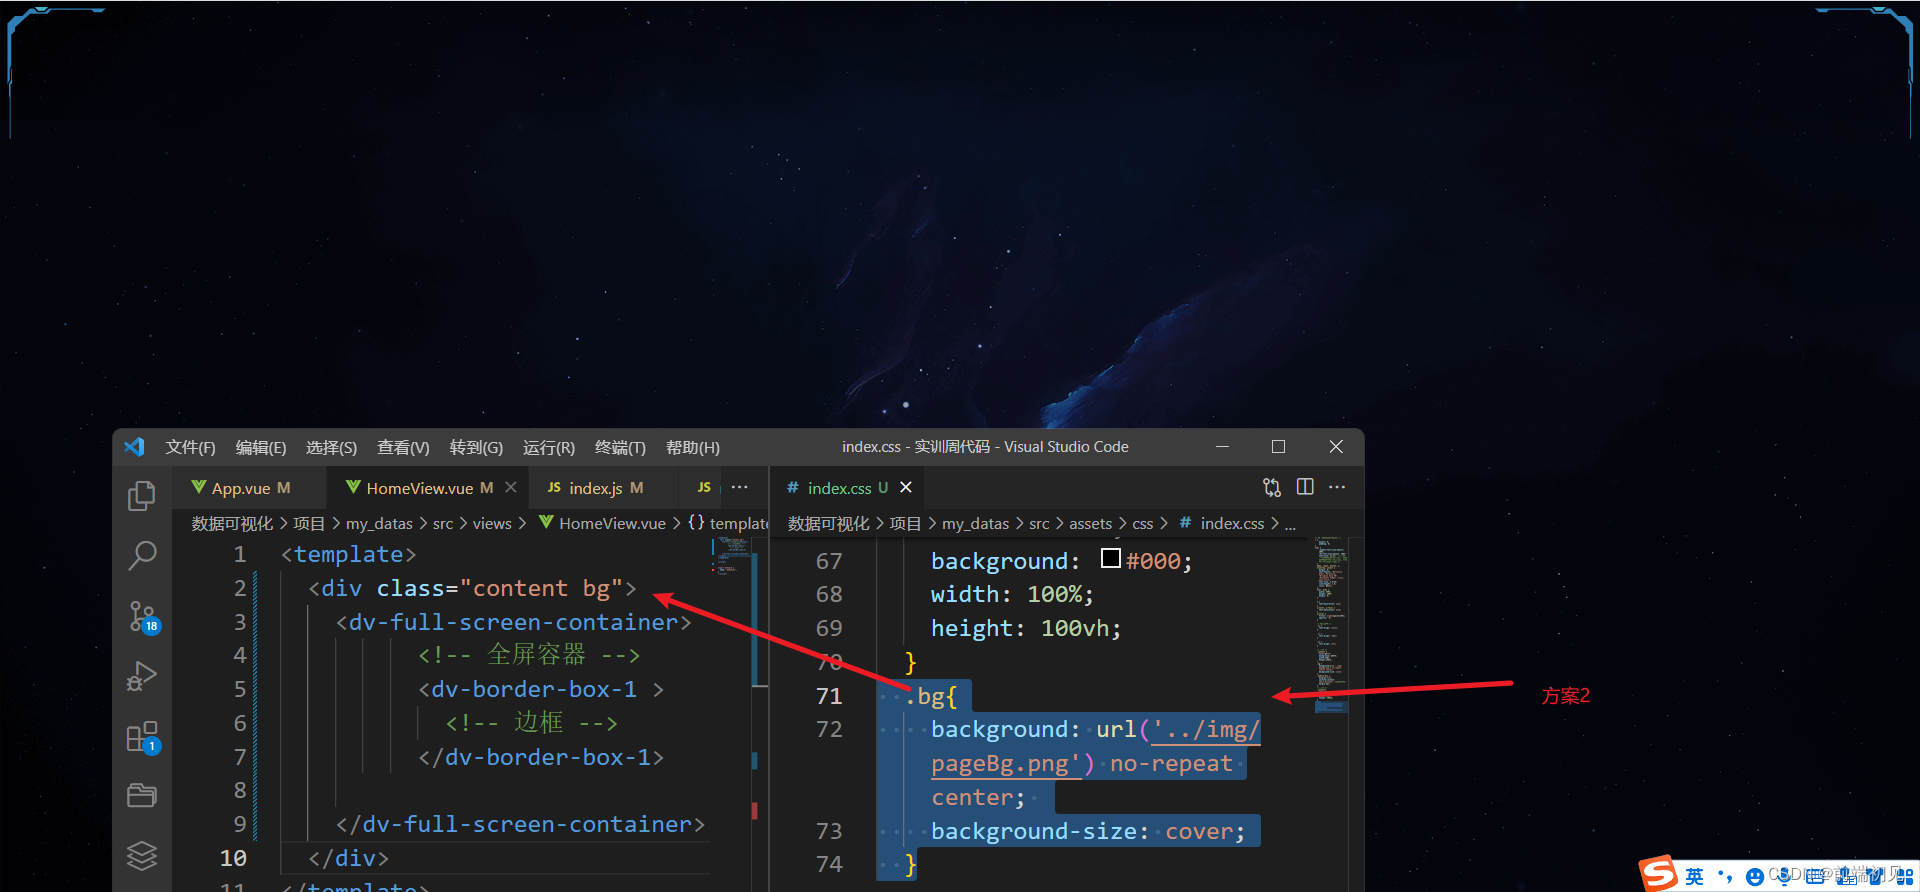Click the background-size: cover; line

1088,831
